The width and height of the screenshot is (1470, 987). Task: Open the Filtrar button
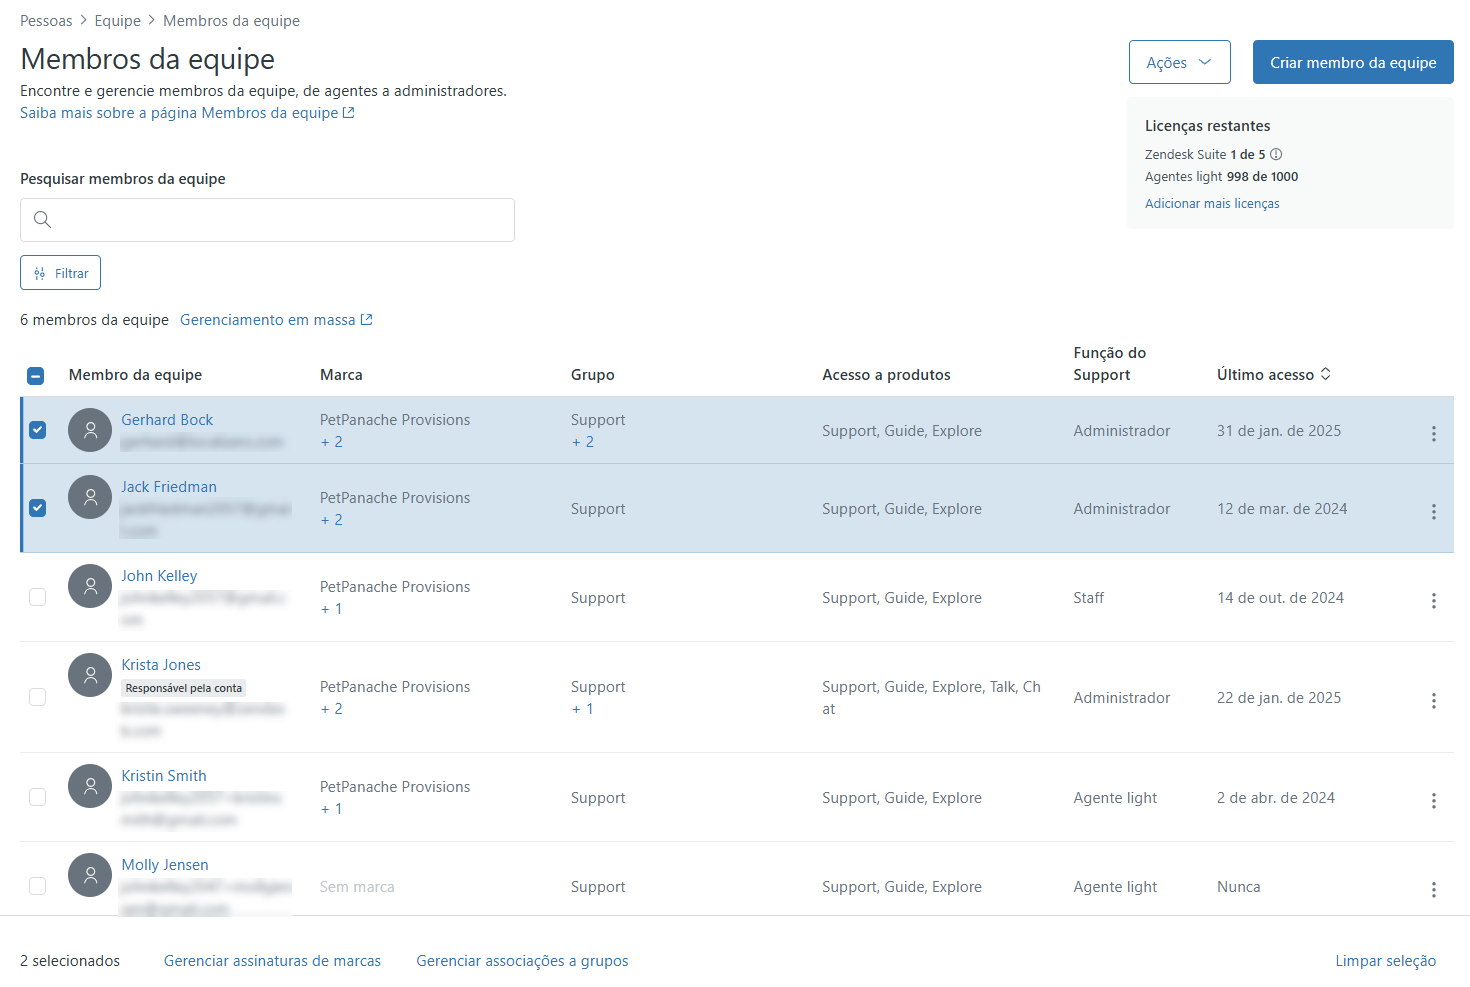pyautogui.click(x=60, y=273)
